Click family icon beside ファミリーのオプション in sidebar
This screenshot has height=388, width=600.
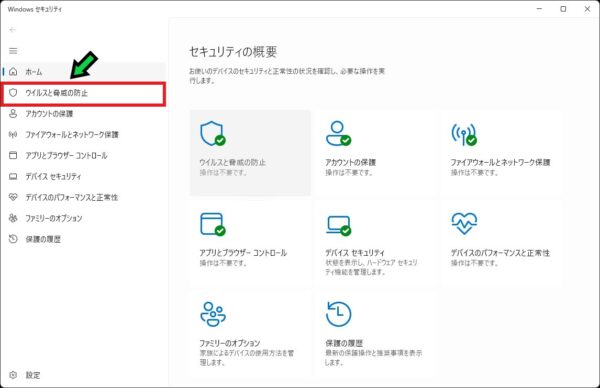(x=13, y=218)
